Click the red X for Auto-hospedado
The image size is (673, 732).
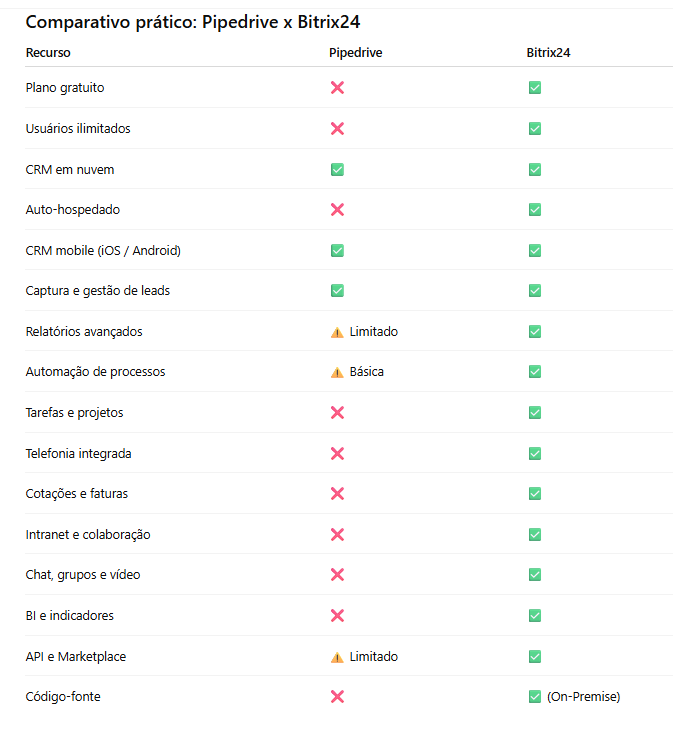tap(337, 210)
